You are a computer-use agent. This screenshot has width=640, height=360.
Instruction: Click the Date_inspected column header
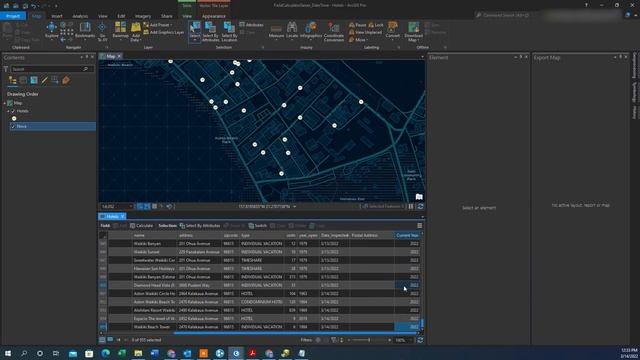coord(334,236)
